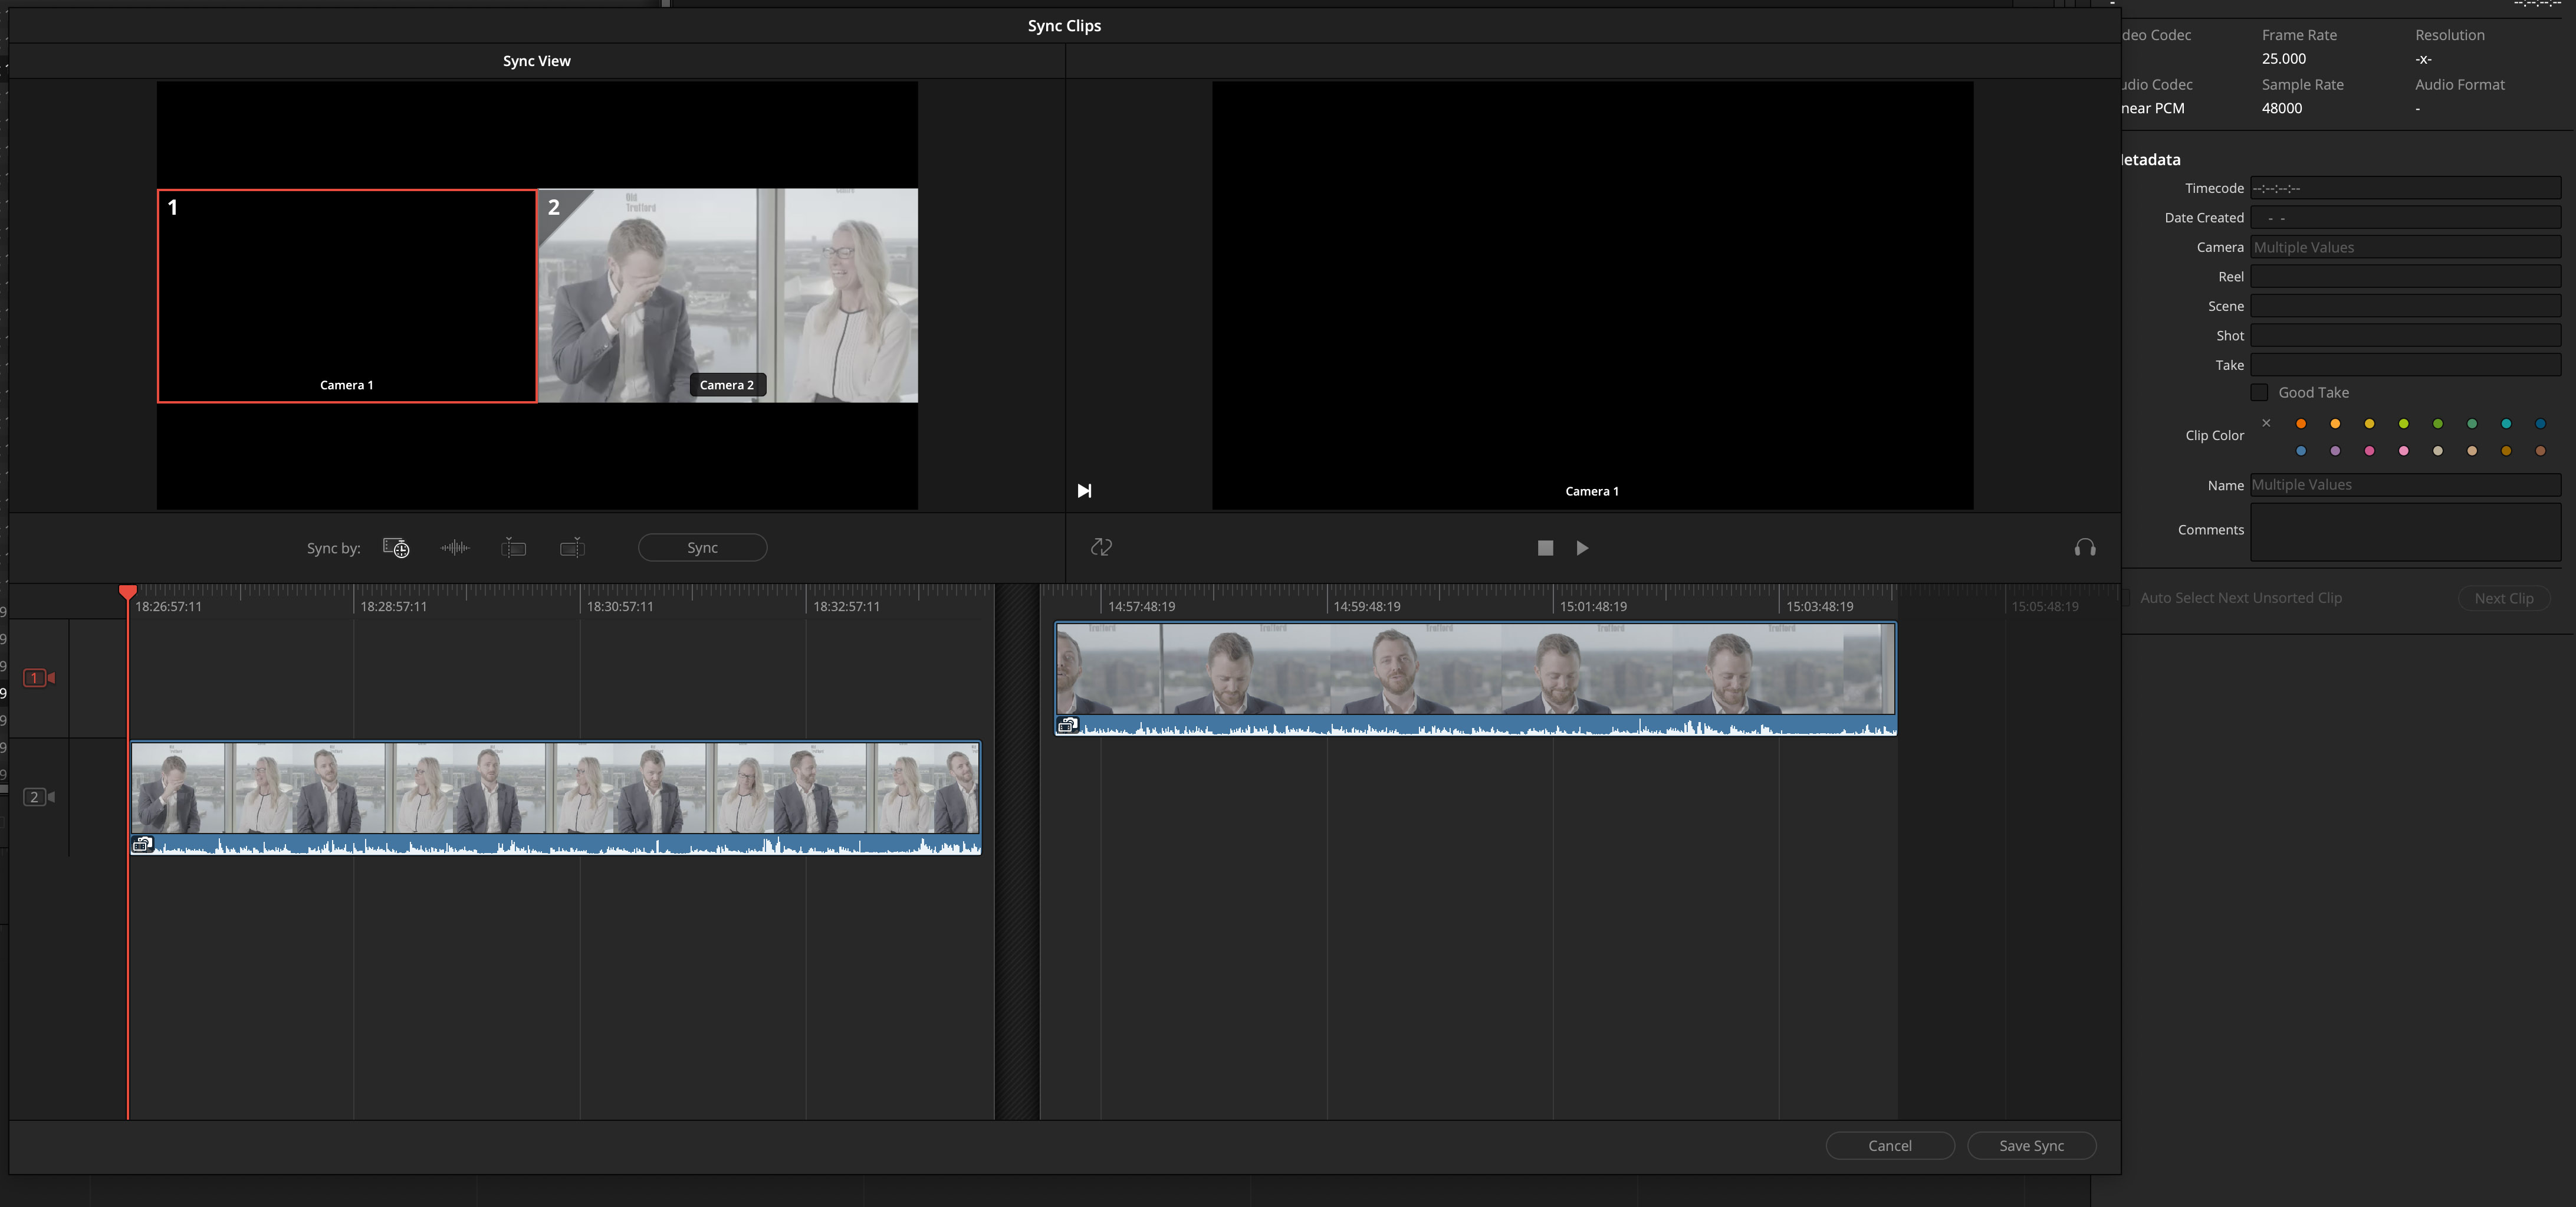Image resolution: width=2576 pixels, height=1207 pixels.
Task: Pick the navy clip color swatch
Action: [x=2540, y=424]
